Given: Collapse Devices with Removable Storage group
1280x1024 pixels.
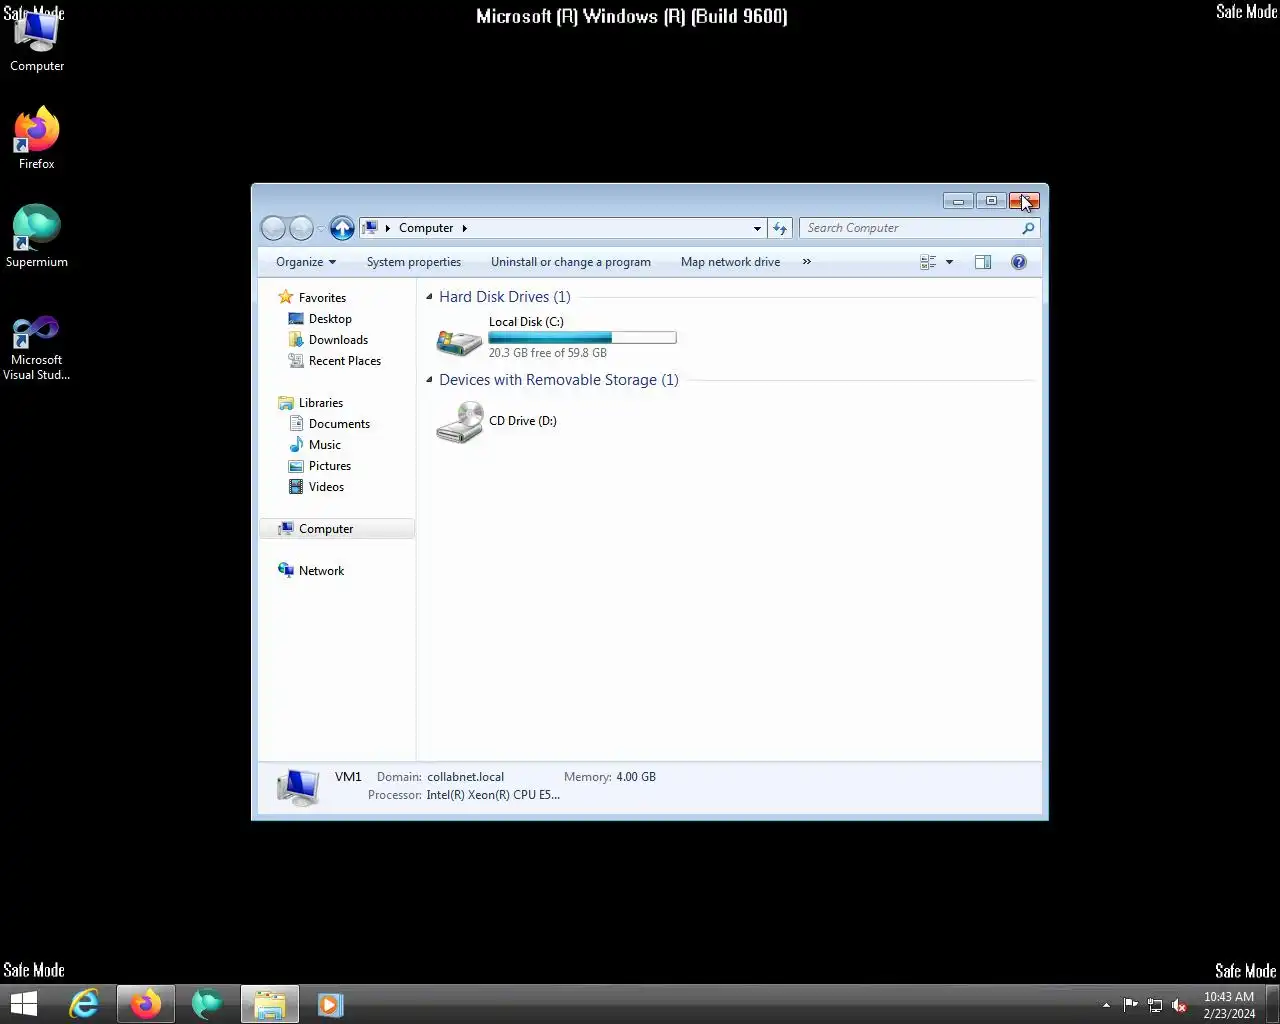Looking at the screenshot, I should [x=430, y=380].
